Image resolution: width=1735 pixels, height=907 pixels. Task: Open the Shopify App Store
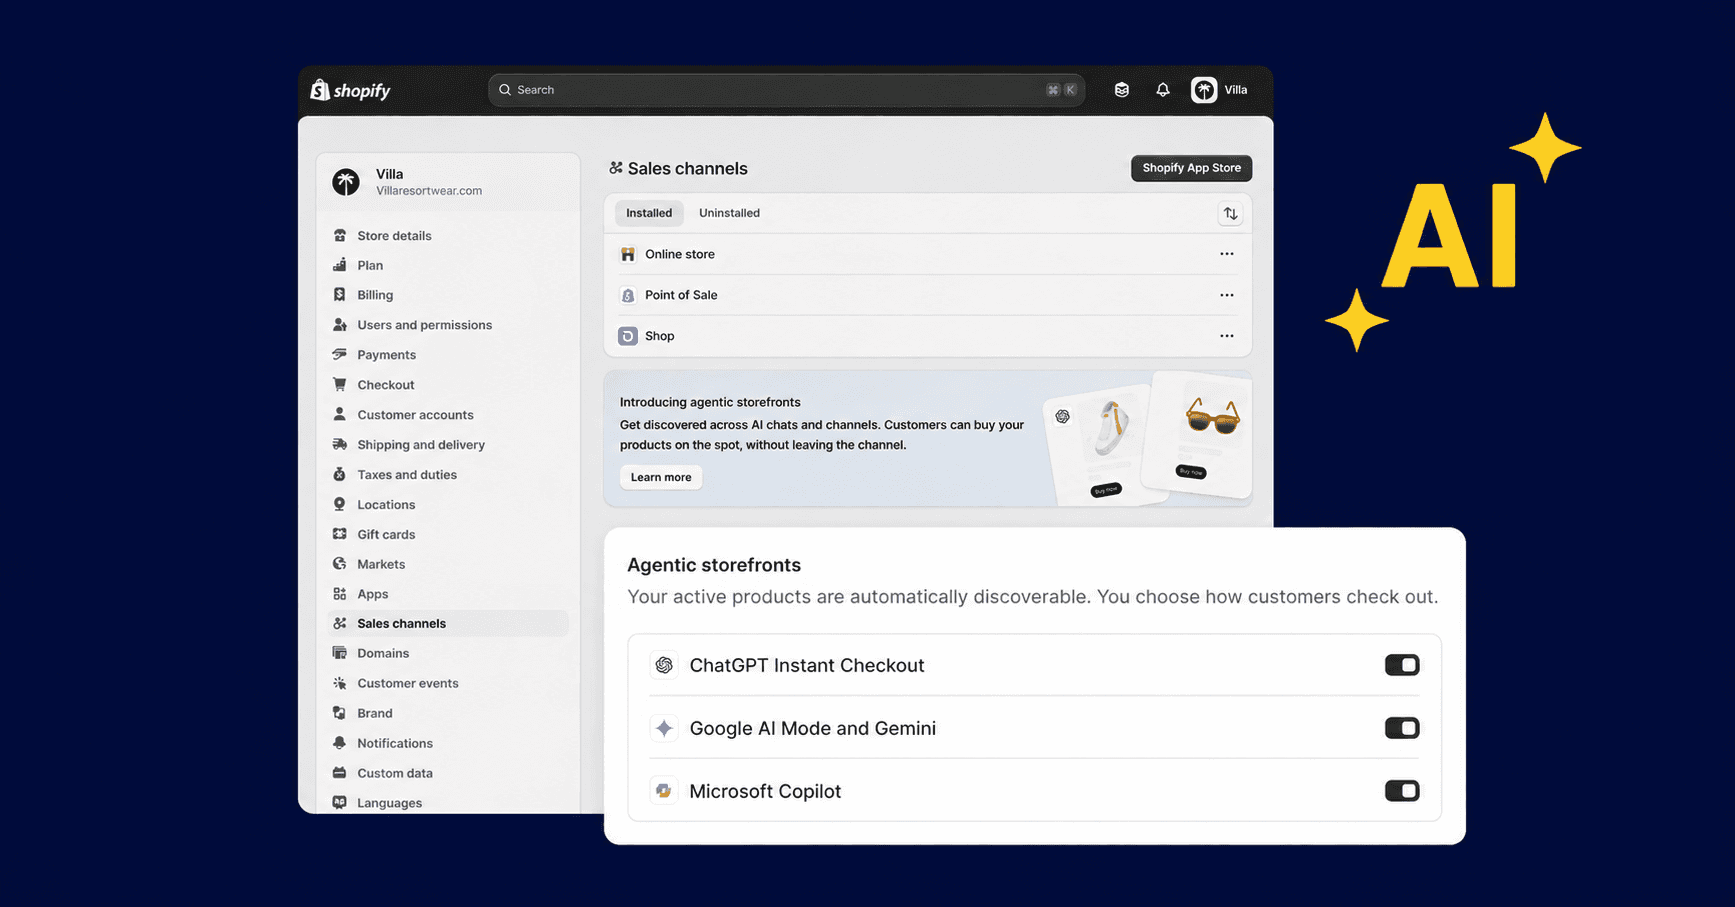tap(1191, 168)
